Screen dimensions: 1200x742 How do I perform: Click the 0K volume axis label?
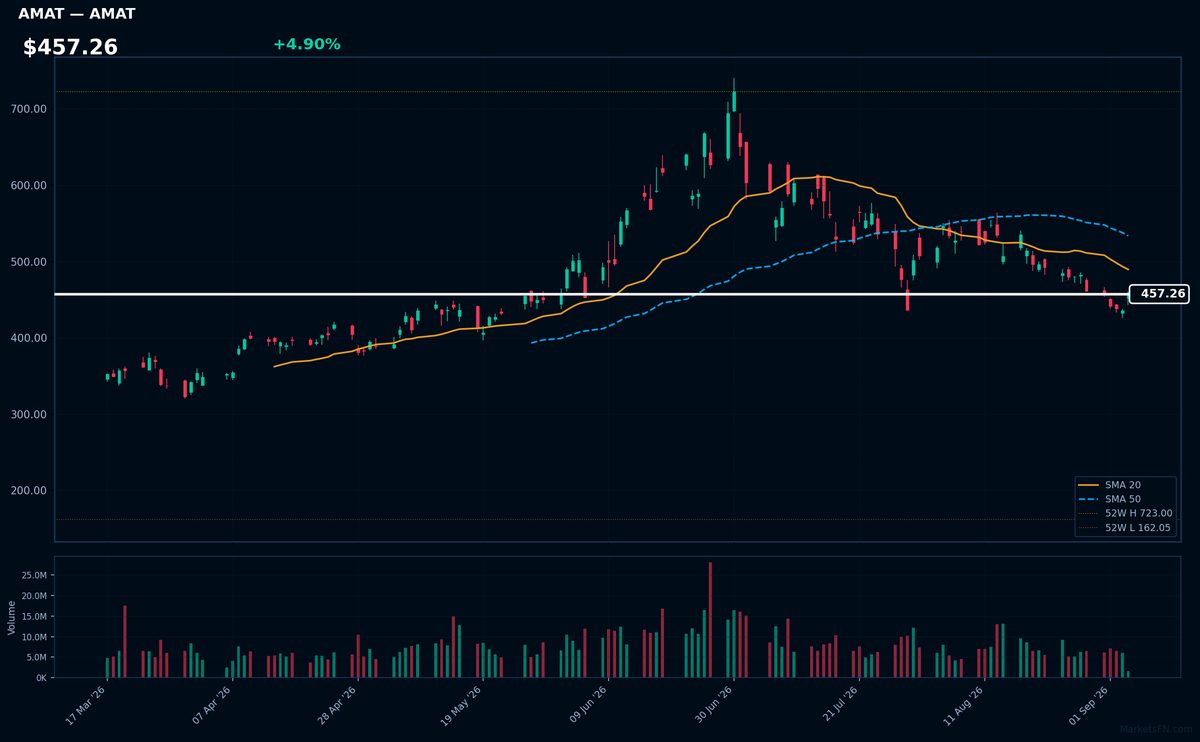coord(41,678)
